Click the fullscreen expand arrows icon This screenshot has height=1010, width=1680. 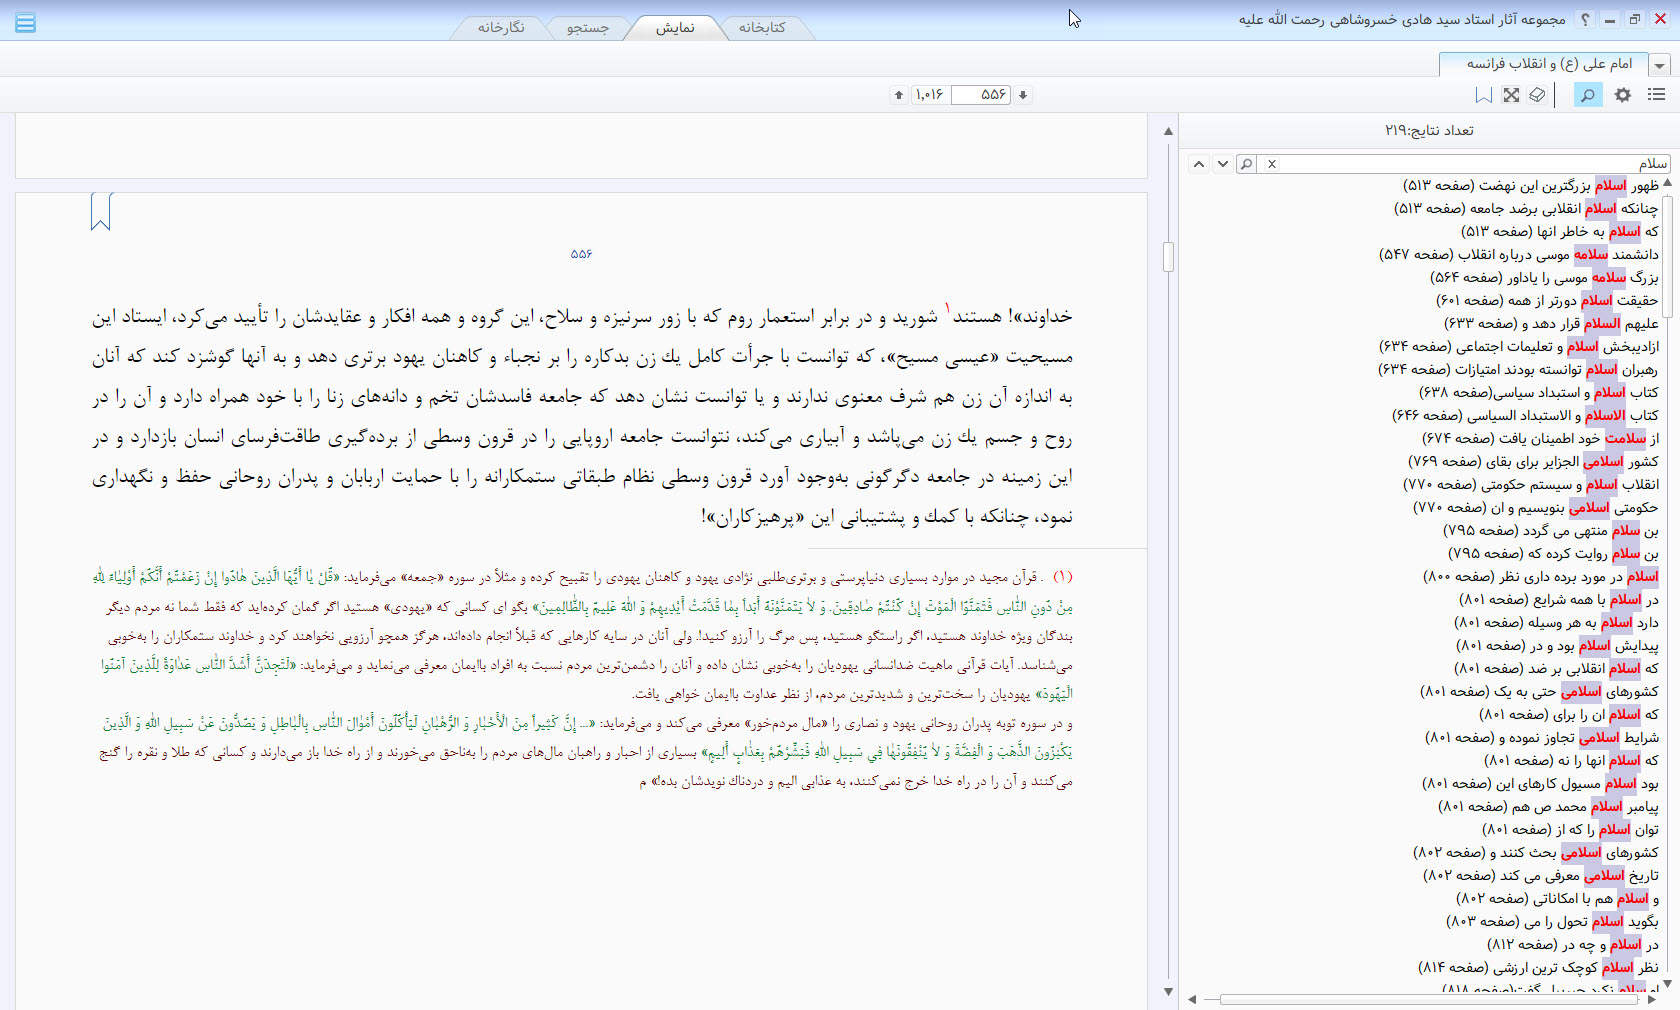pyautogui.click(x=1511, y=95)
